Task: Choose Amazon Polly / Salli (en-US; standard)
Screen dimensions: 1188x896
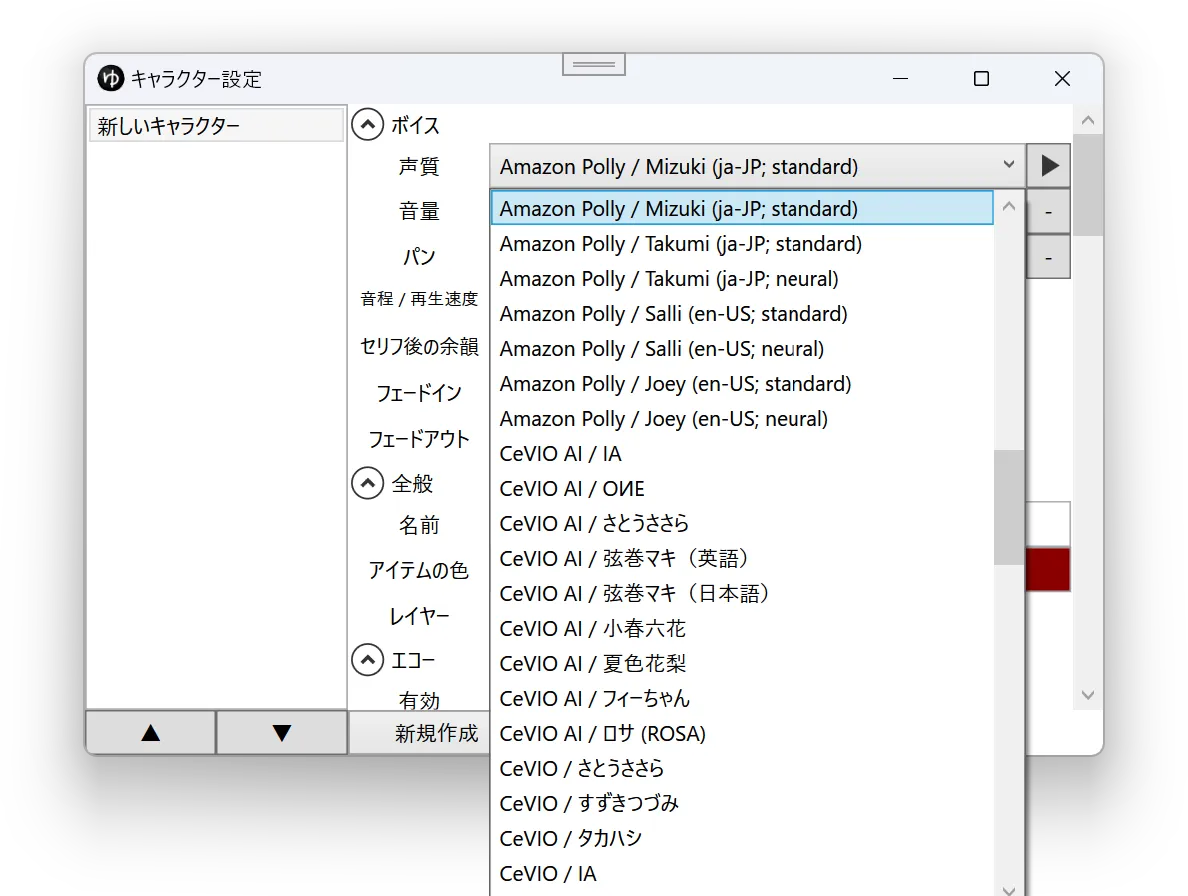Action: [x=742, y=314]
